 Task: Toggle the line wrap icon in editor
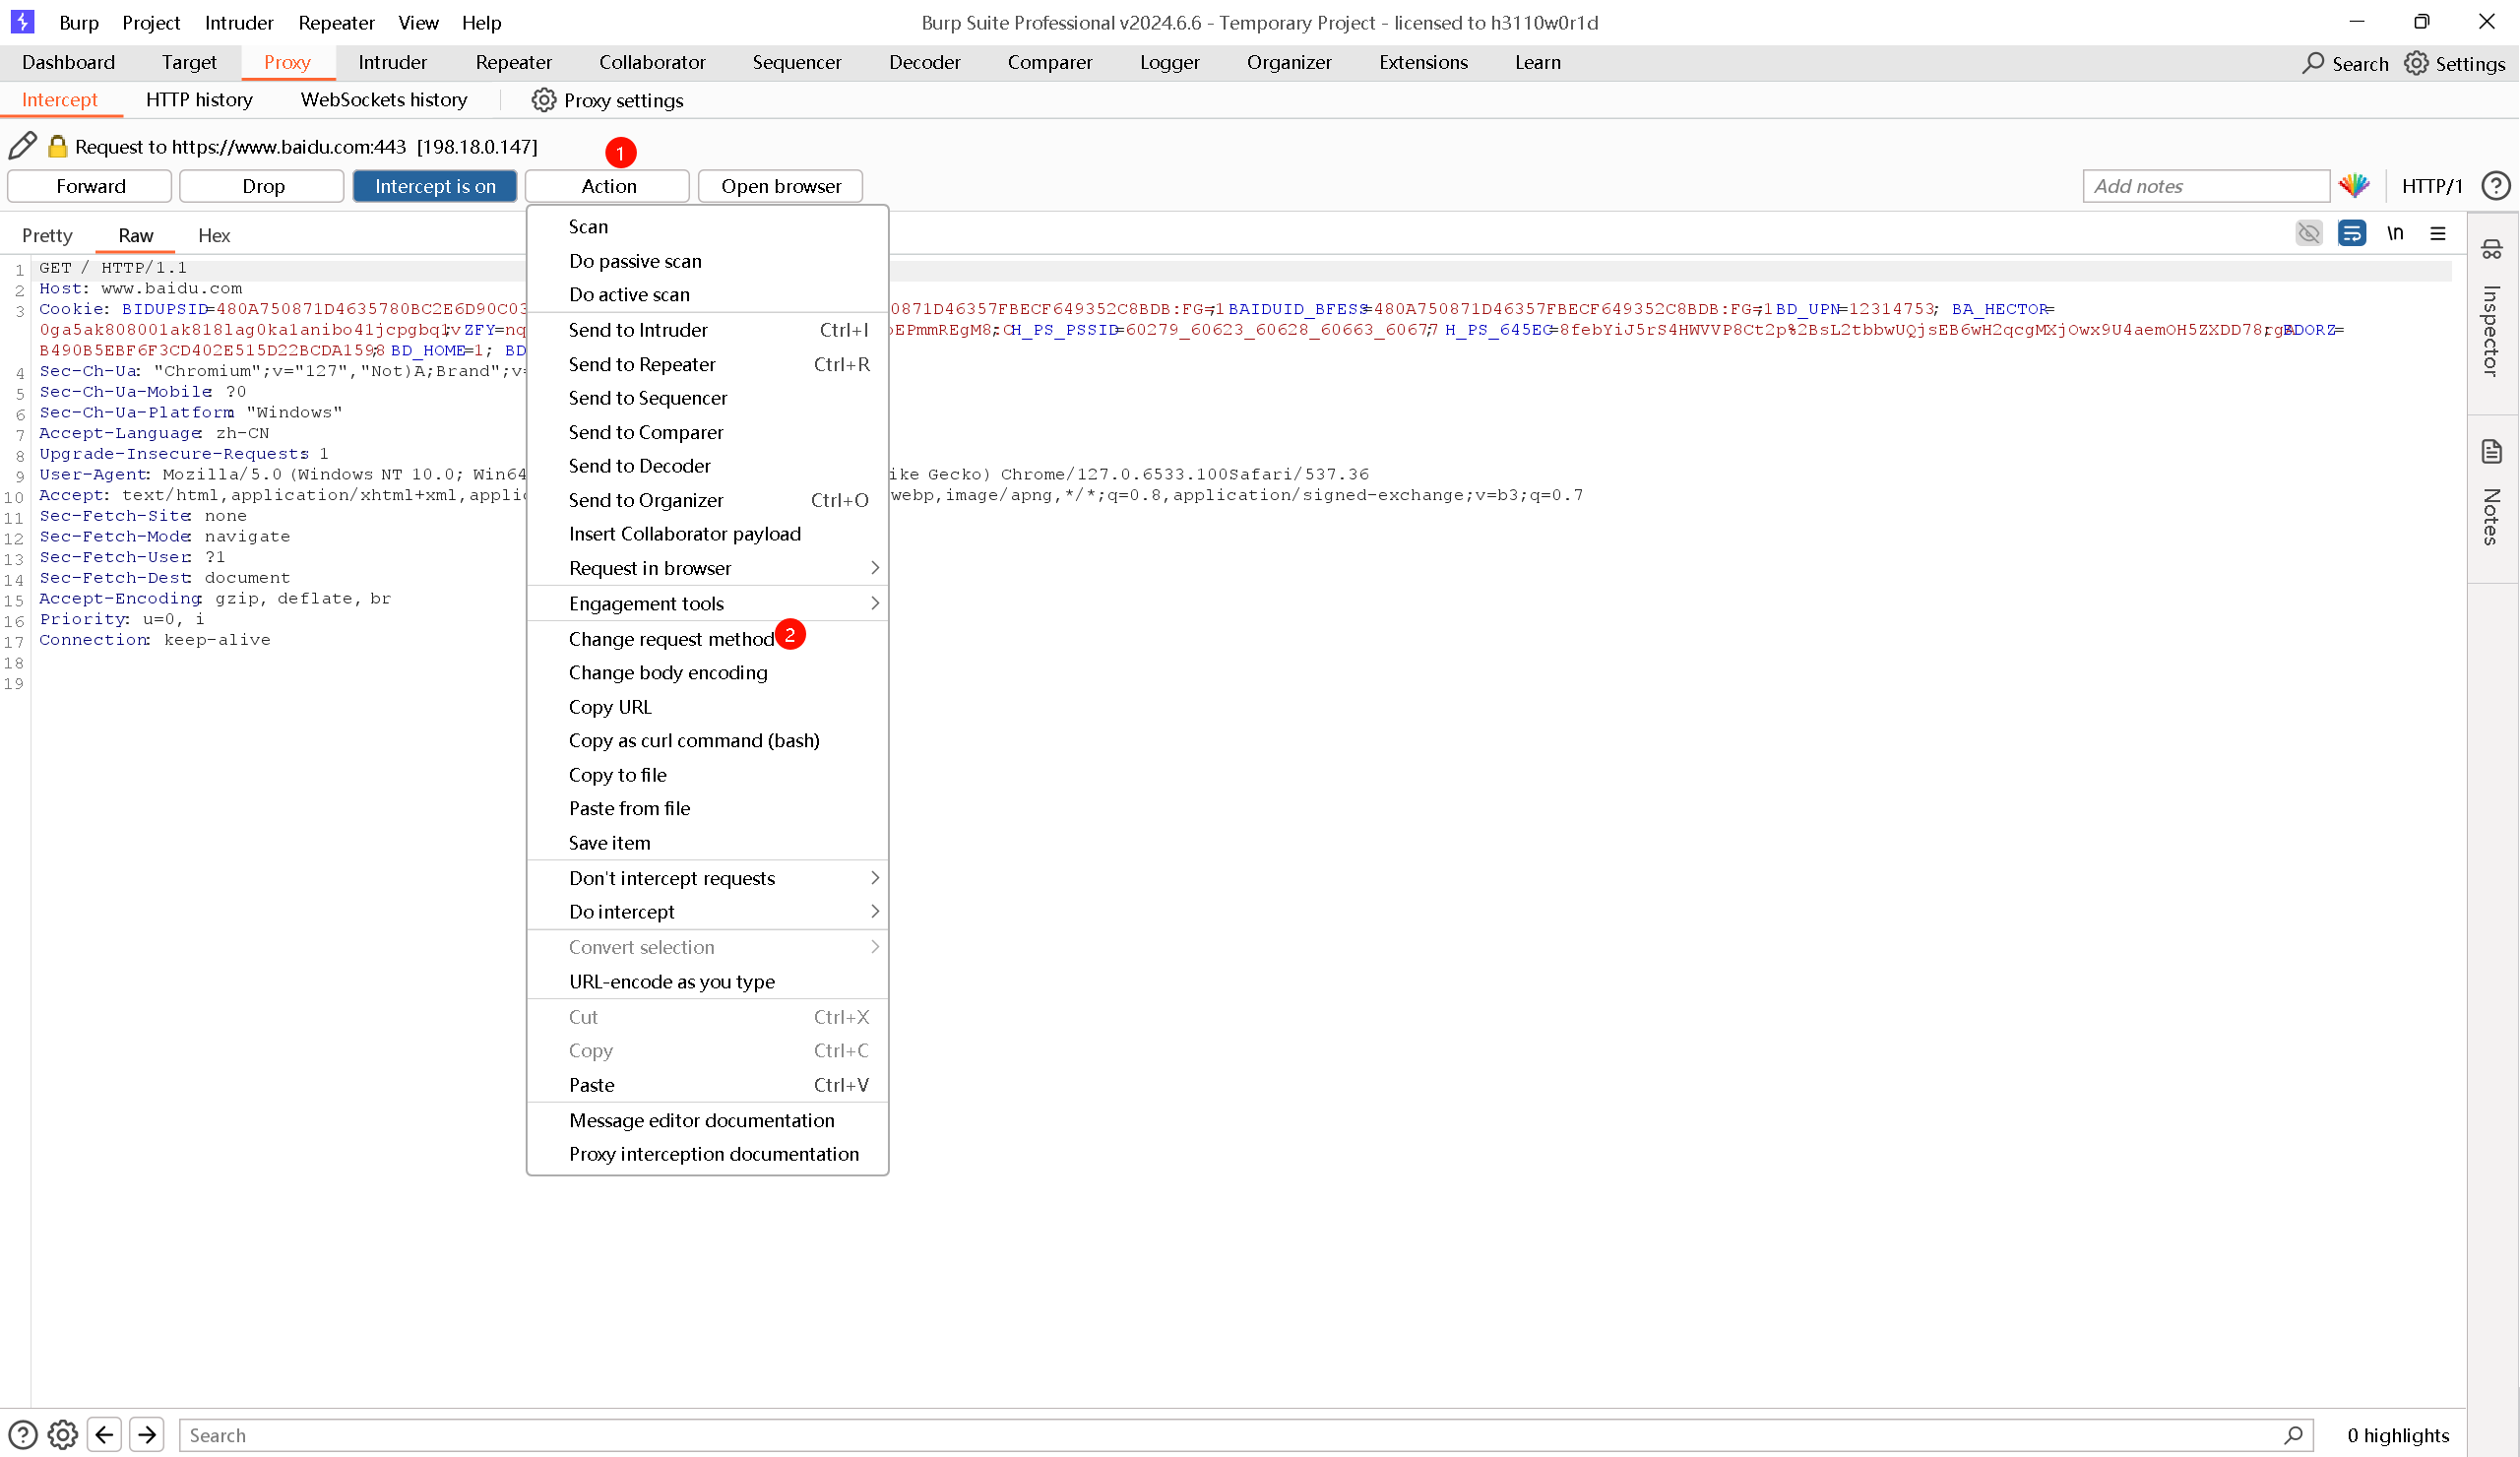tap(2352, 234)
